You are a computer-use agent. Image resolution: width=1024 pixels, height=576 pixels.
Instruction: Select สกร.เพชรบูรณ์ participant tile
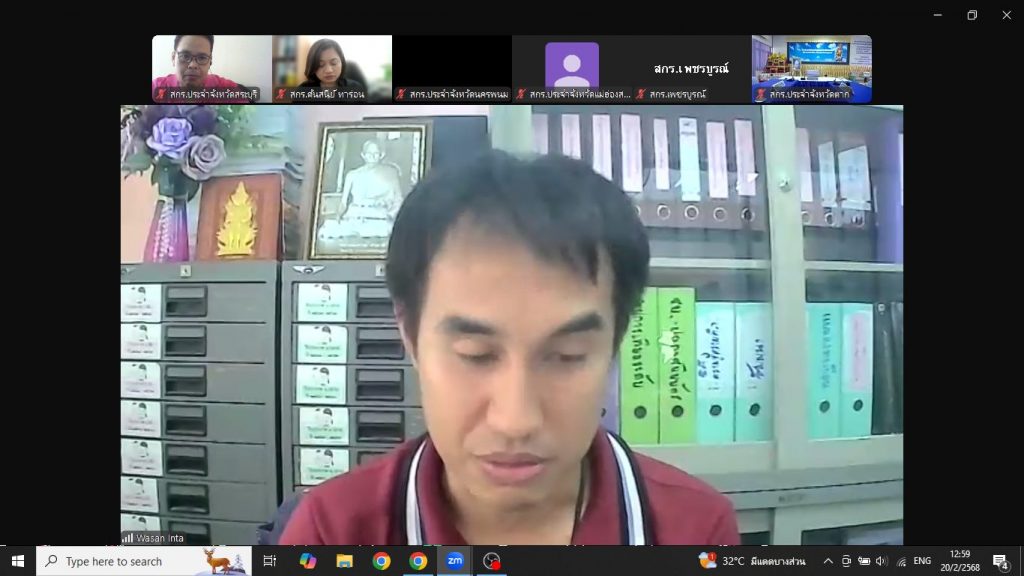click(x=691, y=68)
